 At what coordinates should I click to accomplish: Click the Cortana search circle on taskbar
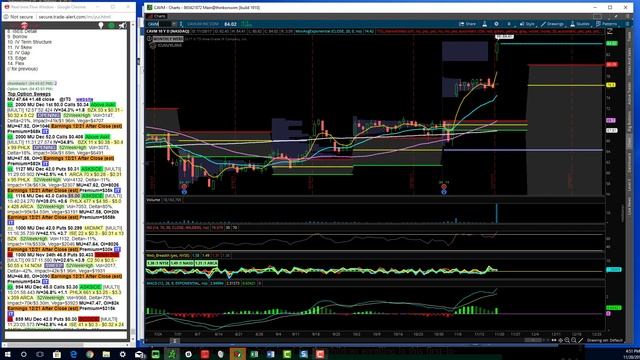pyautogui.click(x=24, y=354)
